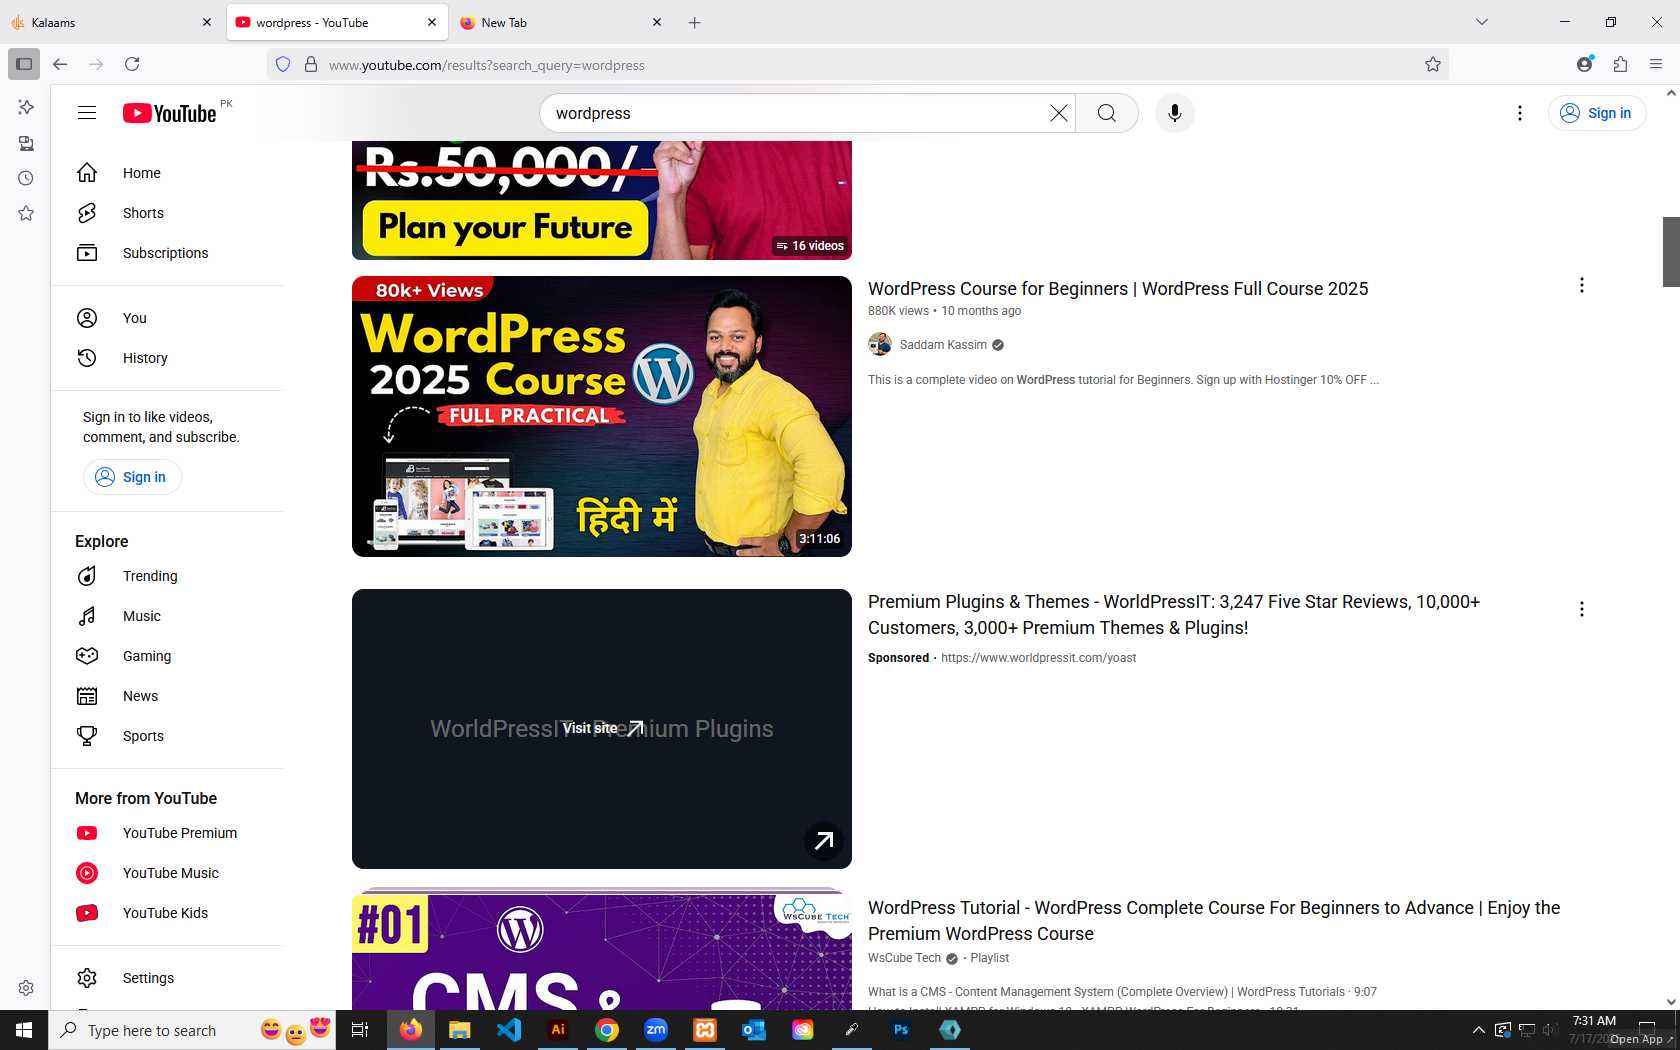
Task: Open the Firefox account icon
Action: pos(1584,64)
